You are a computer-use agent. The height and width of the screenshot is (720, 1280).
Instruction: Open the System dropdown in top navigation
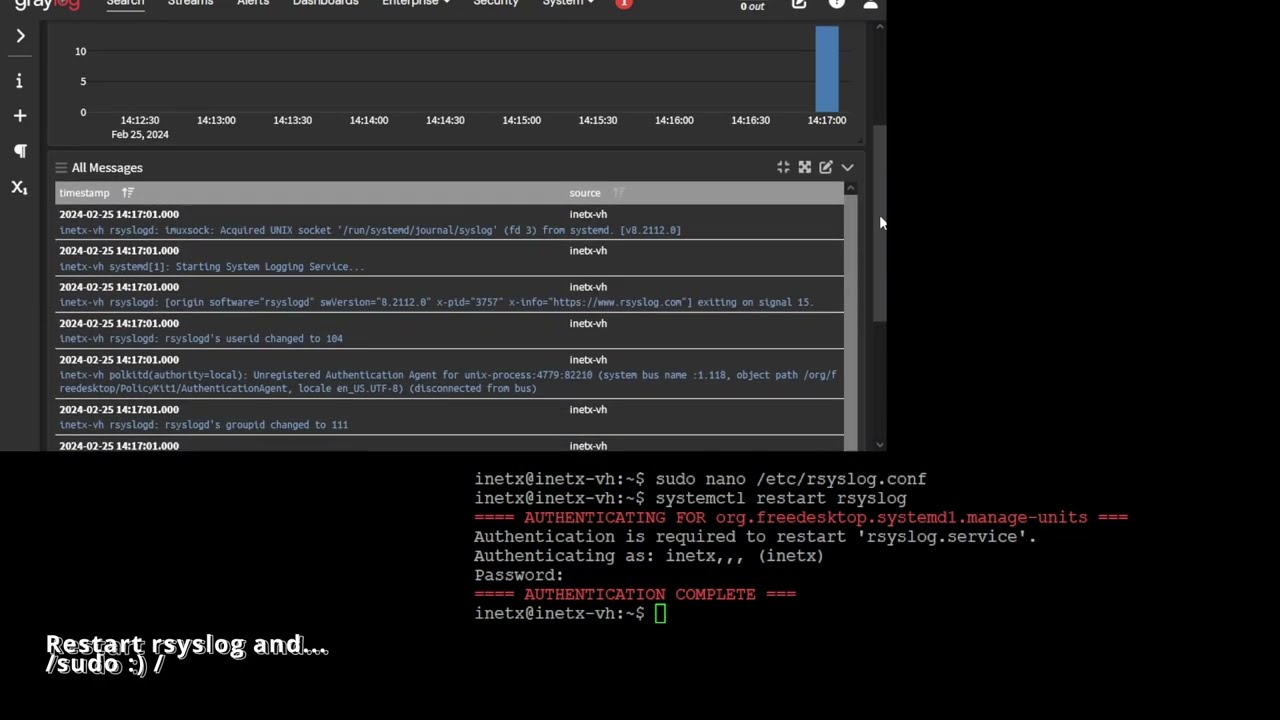tap(568, 3)
